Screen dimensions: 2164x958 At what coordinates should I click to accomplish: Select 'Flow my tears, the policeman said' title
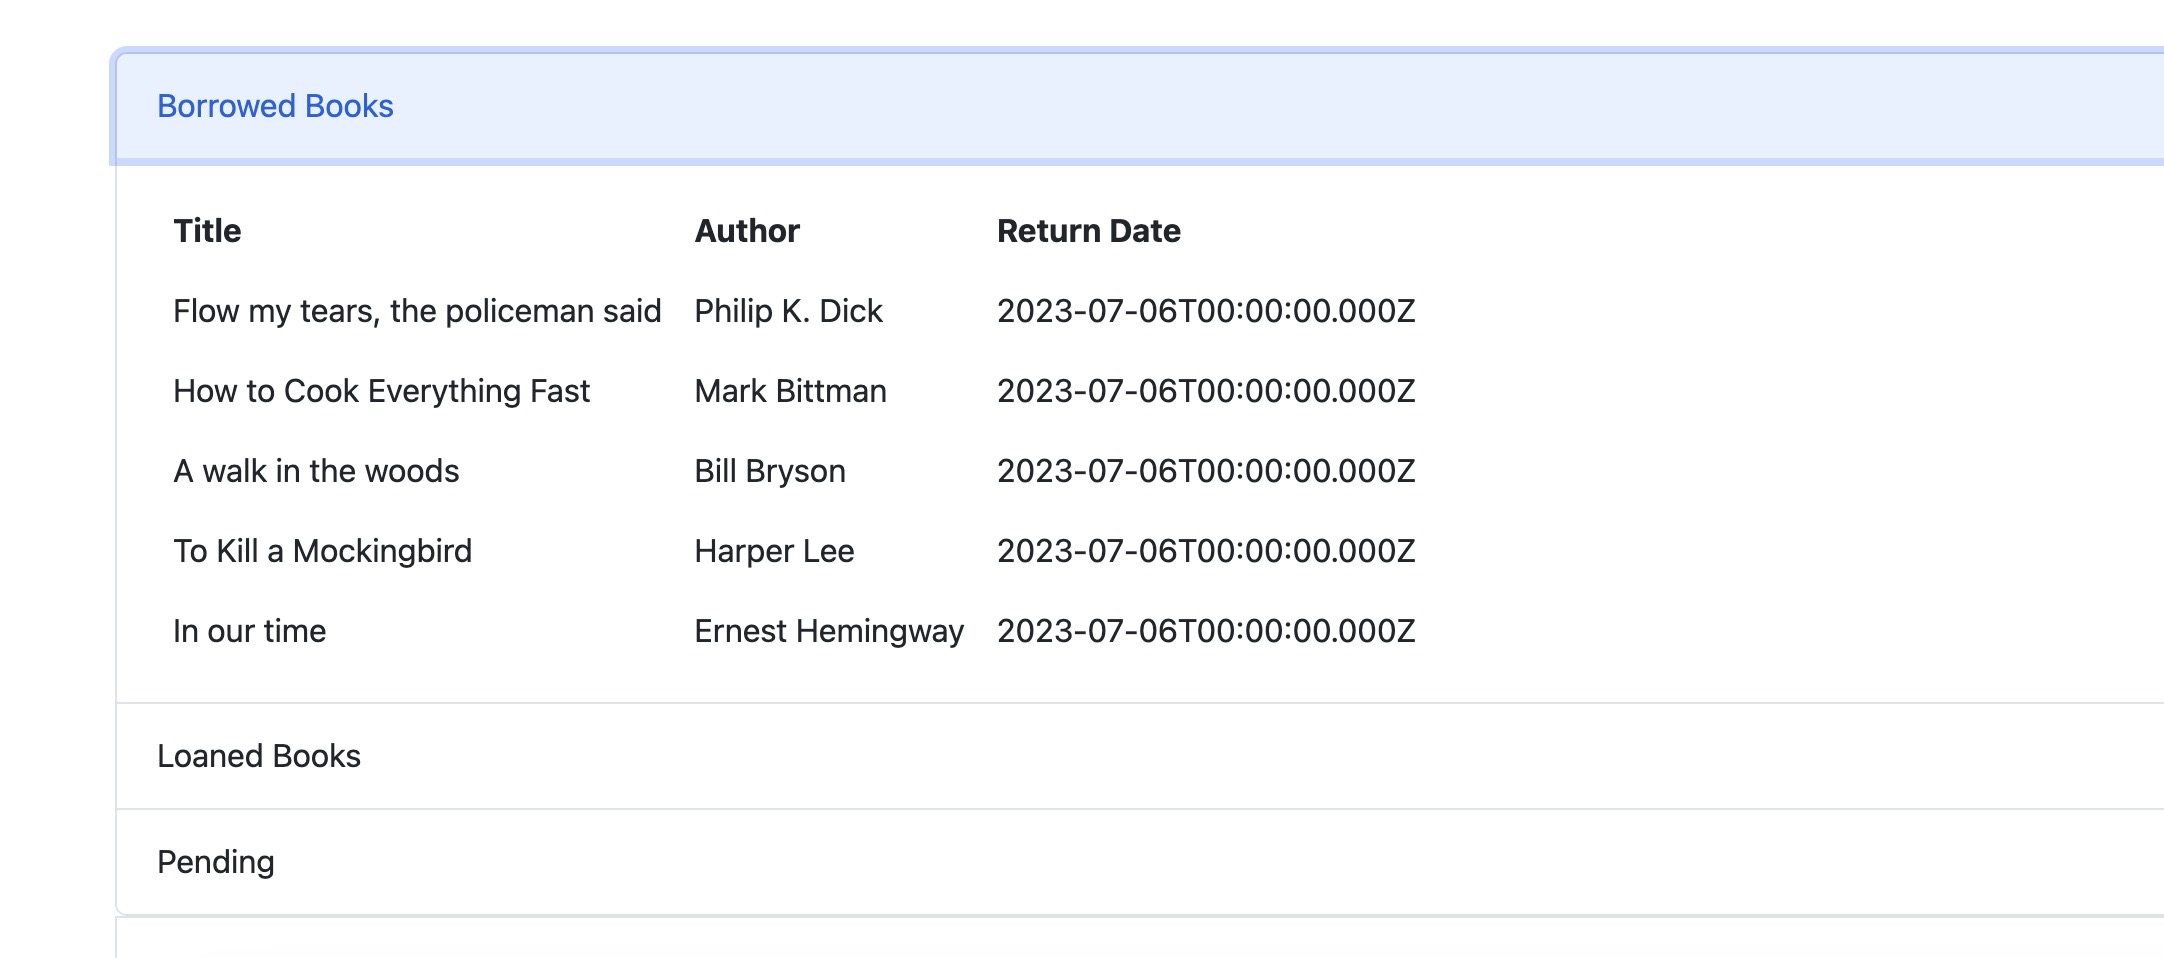click(x=417, y=311)
